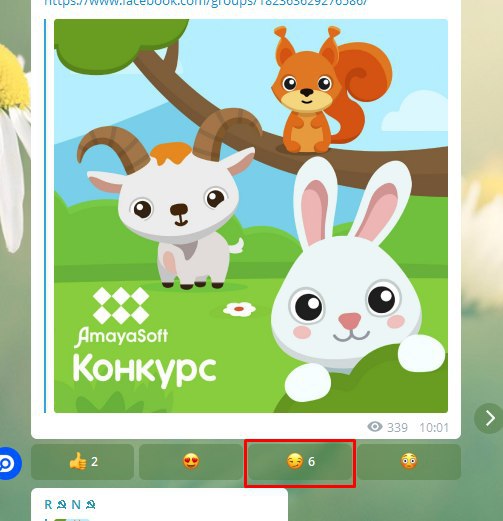Click the smirking face reaction with 6
This screenshot has height=521, width=503.
pyautogui.click(x=300, y=462)
